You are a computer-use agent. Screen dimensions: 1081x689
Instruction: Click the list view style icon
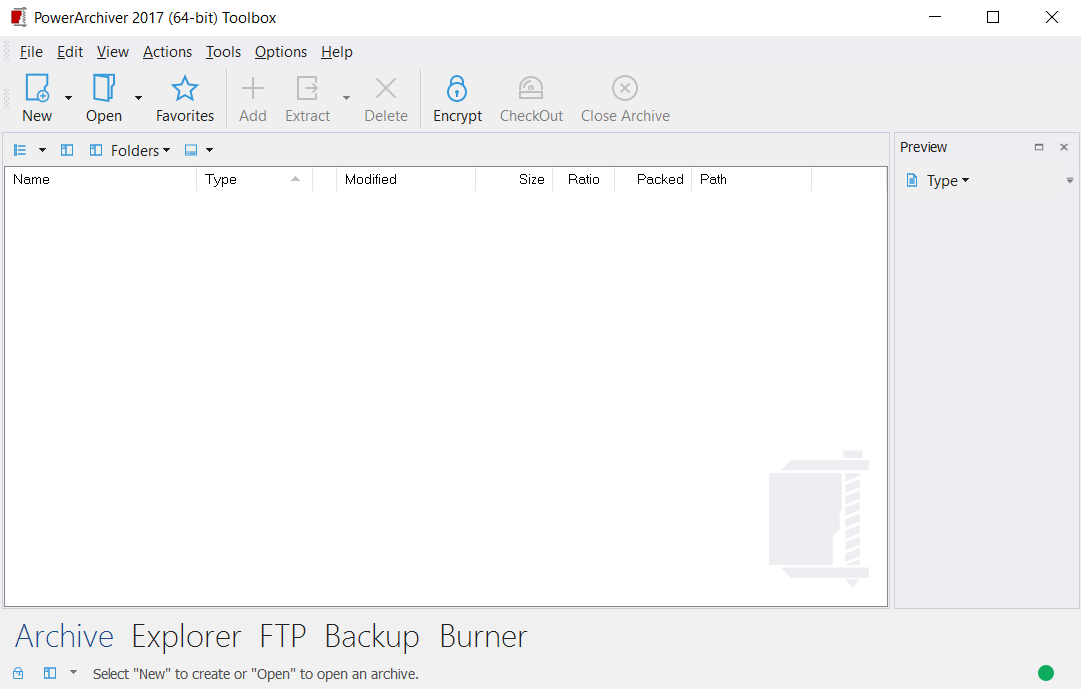(x=20, y=150)
